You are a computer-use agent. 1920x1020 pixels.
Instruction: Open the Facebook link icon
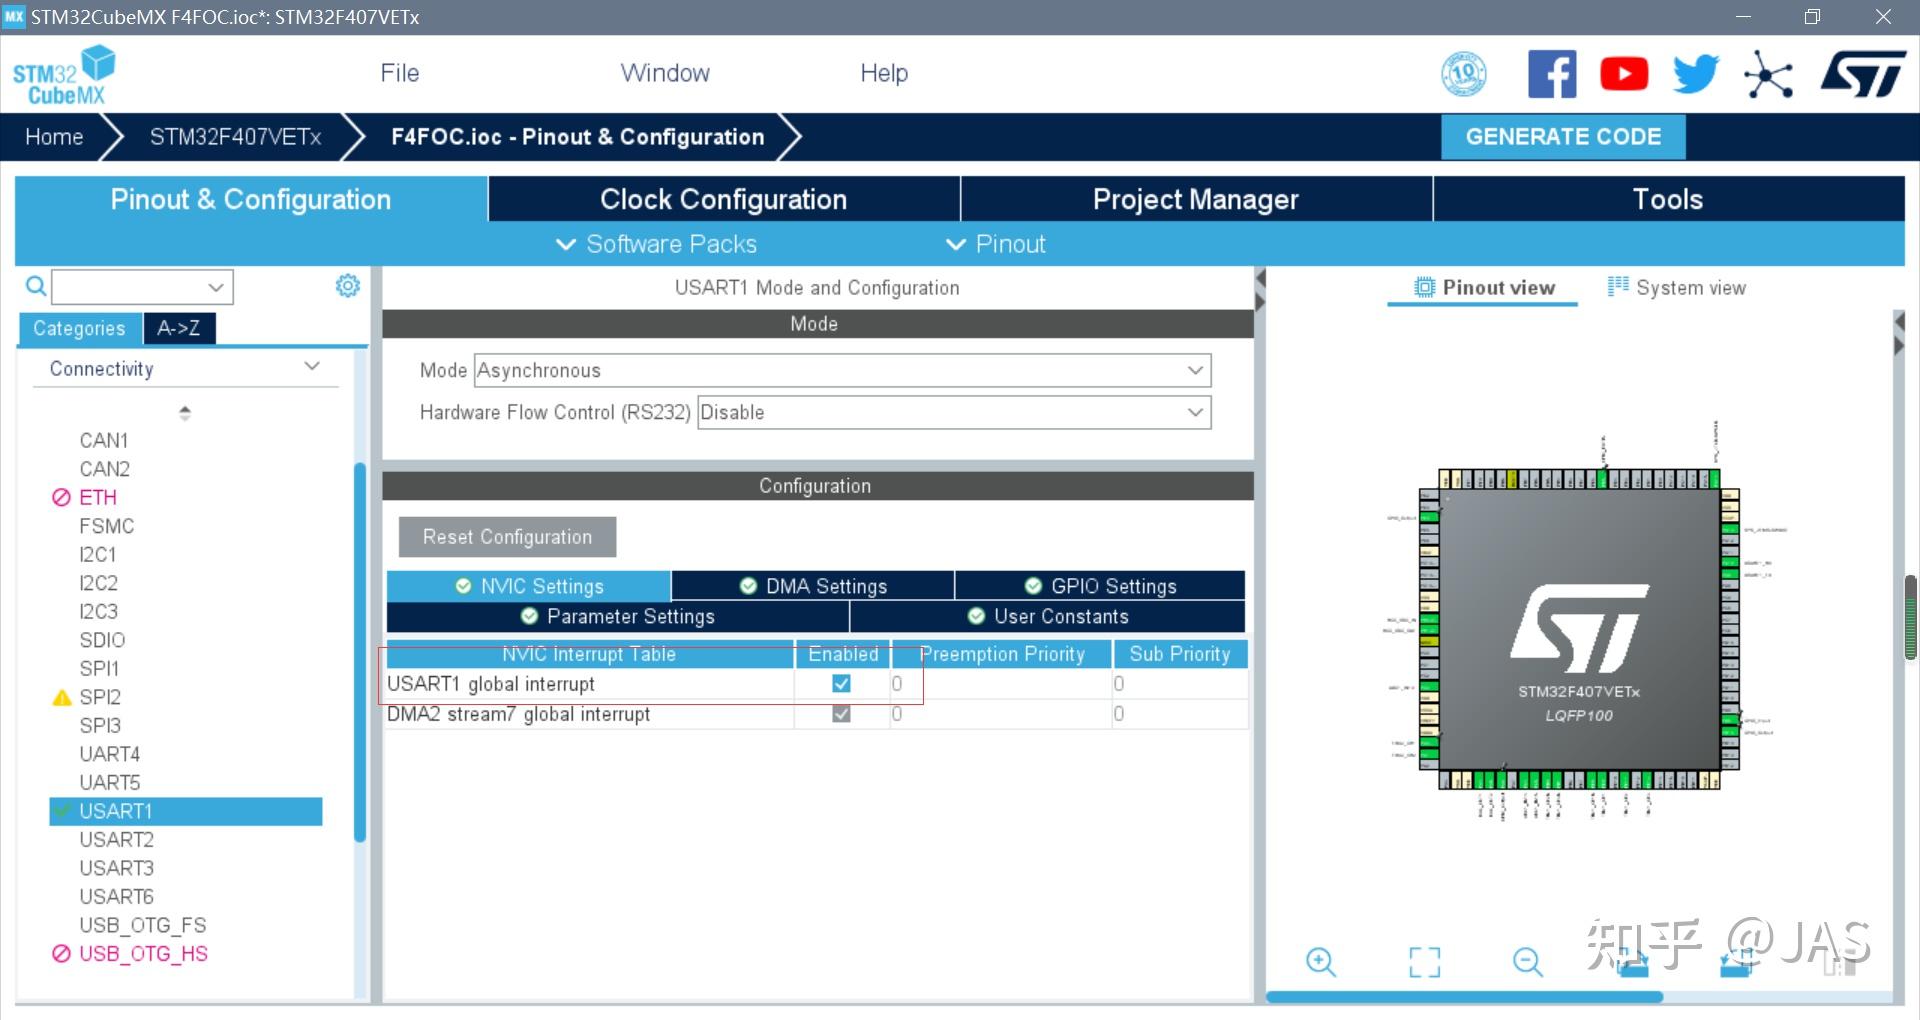point(1552,74)
